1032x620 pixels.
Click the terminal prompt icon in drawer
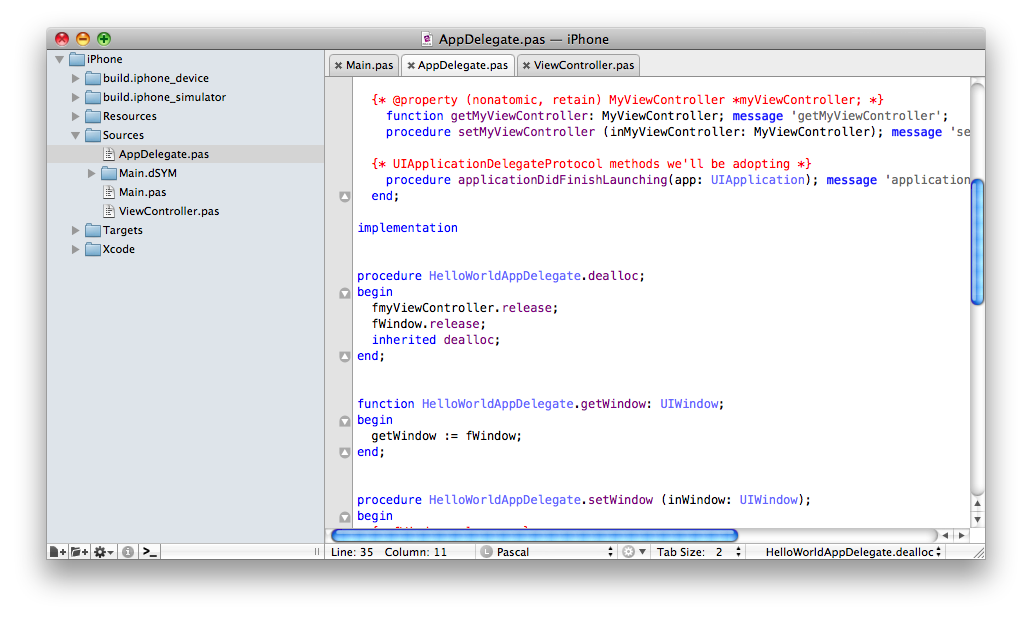(x=150, y=552)
